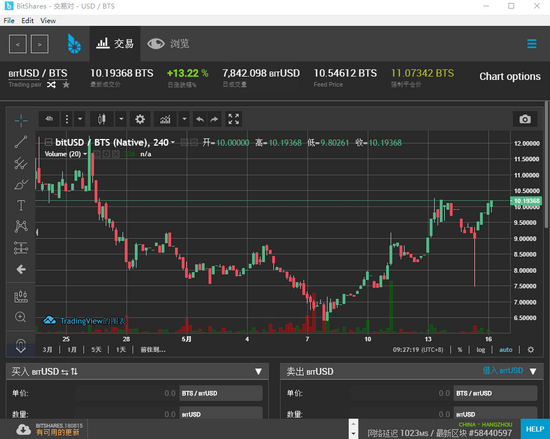The height and width of the screenshot is (439, 550).
Task: Select the brush drawing tool
Action: click(21, 184)
